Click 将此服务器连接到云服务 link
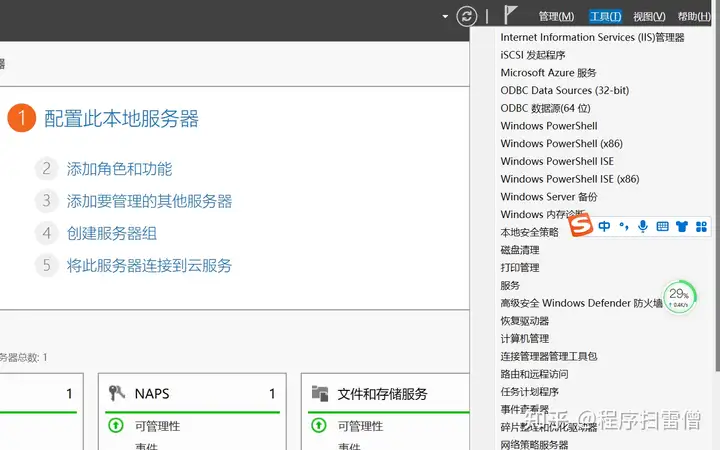 tap(149, 265)
